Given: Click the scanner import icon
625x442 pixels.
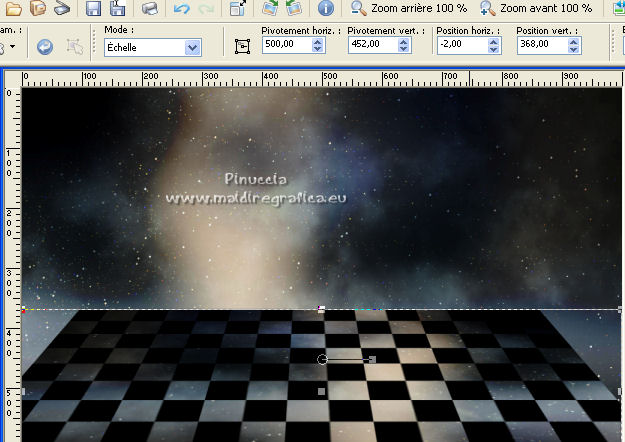Looking at the screenshot, I should coord(62,8).
